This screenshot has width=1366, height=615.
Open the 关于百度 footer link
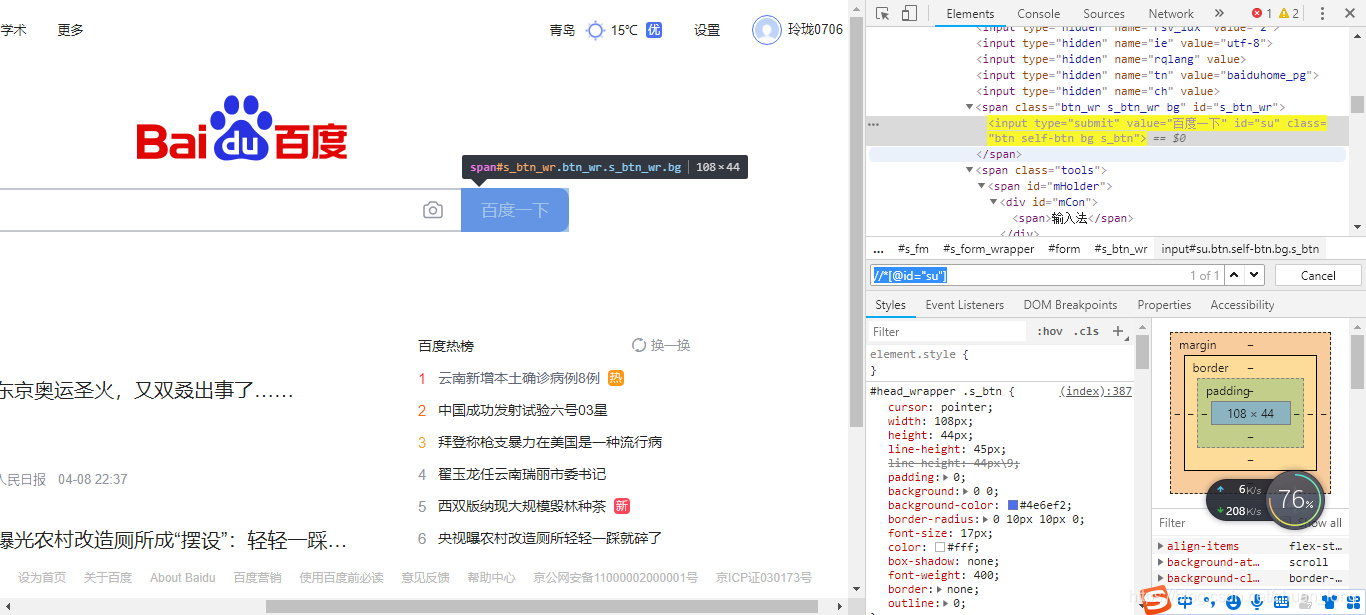point(108,577)
